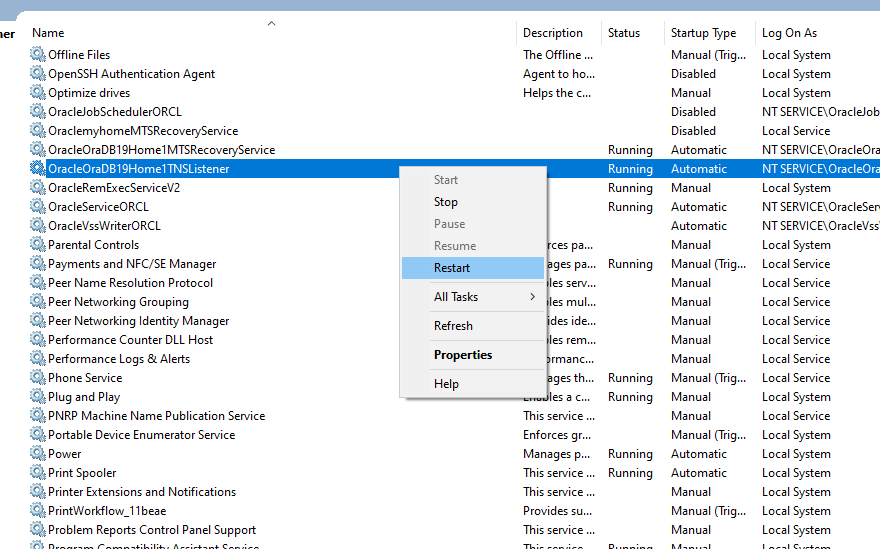Click gear icon of Problem Reports Control Panel Support

coord(38,530)
